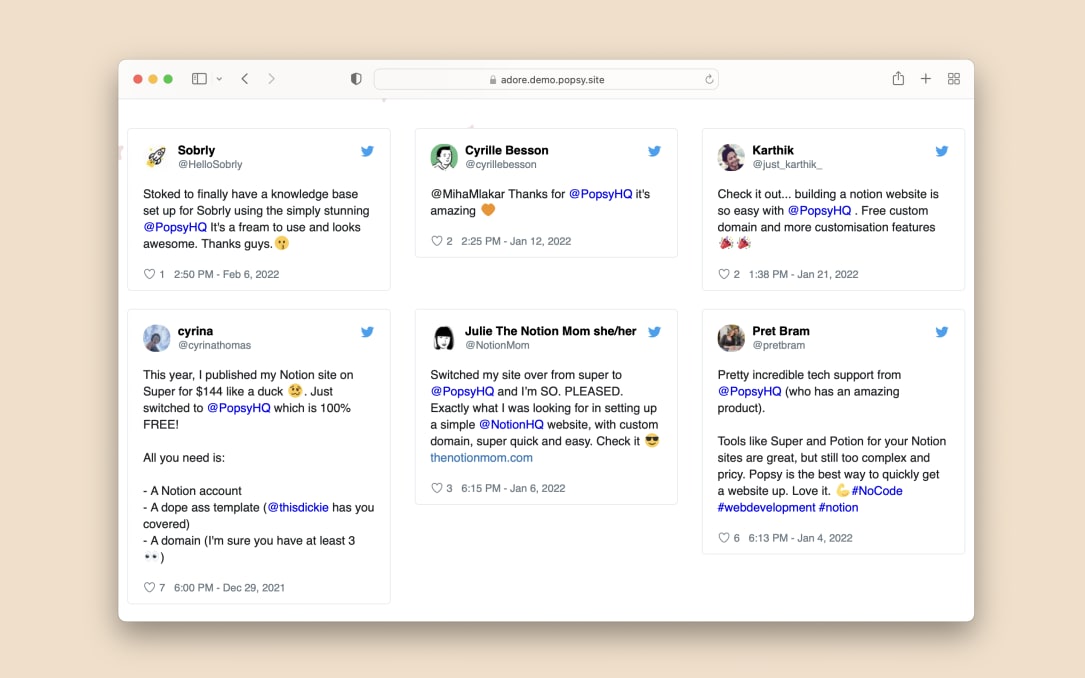
Task: Like Karthik's tweet with heart icon
Action: pyautogui.click(x=723, y=274)
